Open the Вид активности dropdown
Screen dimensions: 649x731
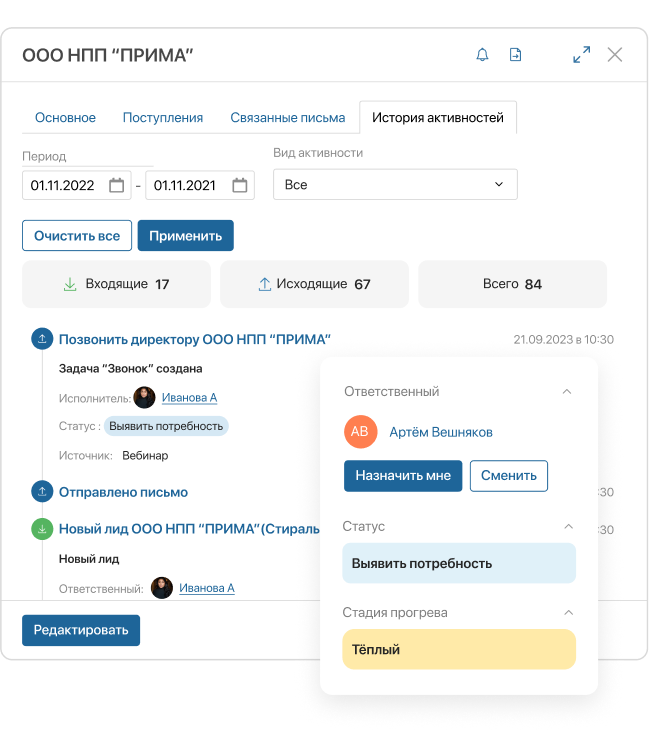395,185
